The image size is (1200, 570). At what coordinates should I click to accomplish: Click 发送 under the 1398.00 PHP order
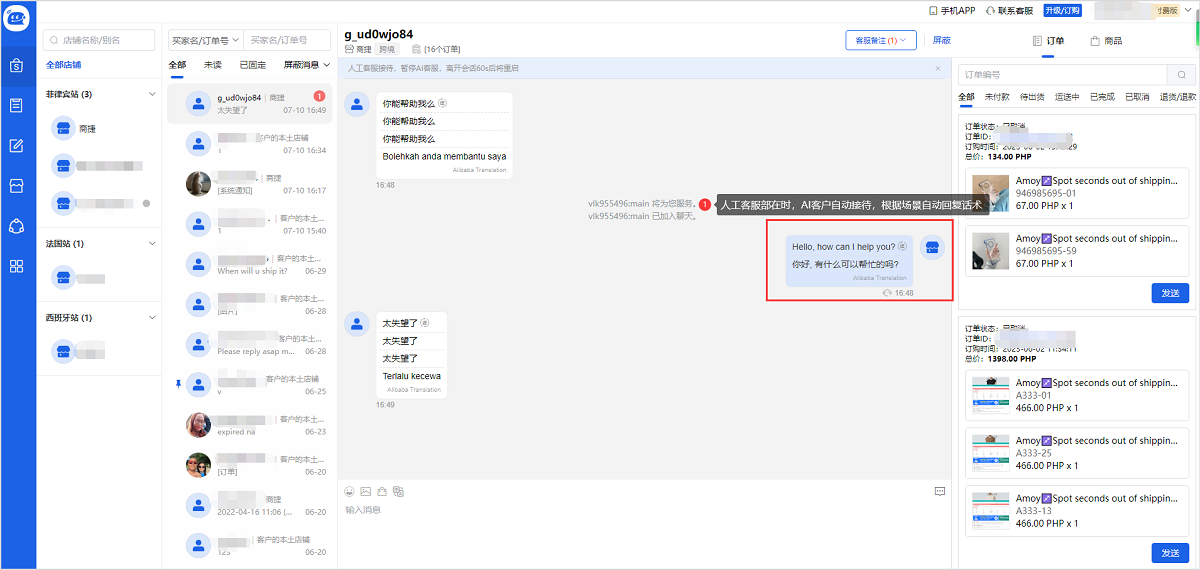[1170, 552]
